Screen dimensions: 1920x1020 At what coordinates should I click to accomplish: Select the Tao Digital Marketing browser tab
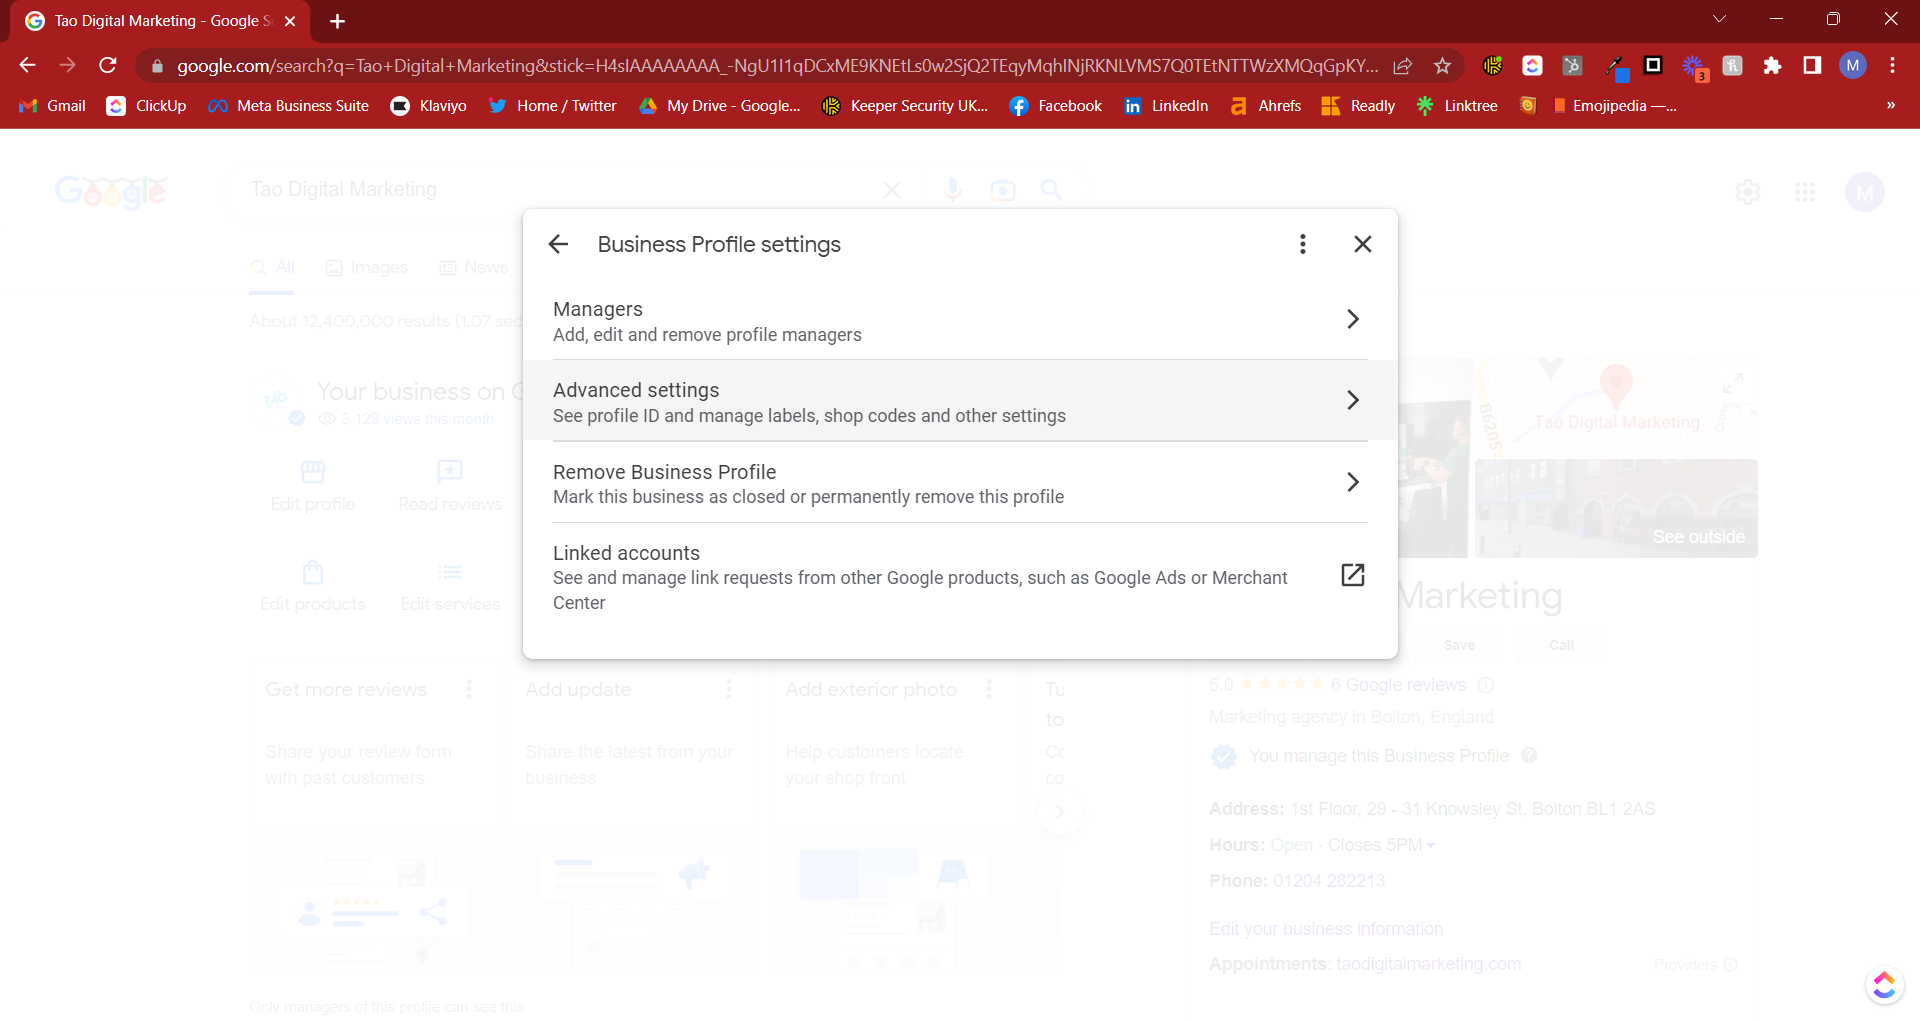(160, 21)
